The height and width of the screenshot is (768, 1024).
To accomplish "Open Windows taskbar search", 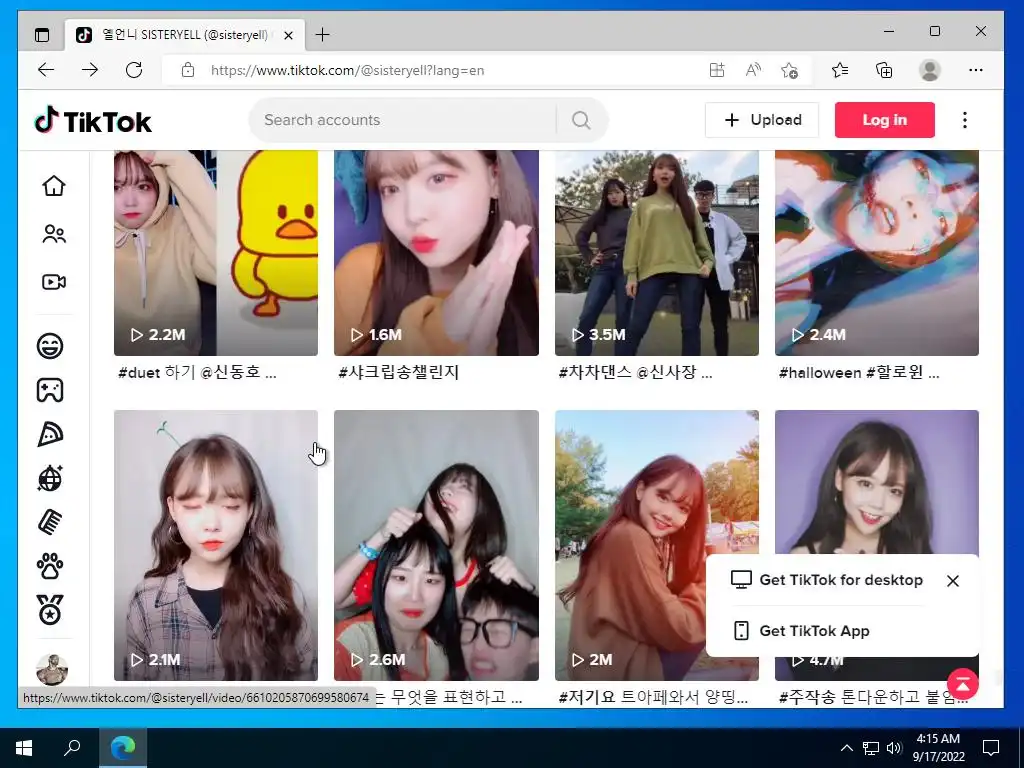I will coord(72,748).
